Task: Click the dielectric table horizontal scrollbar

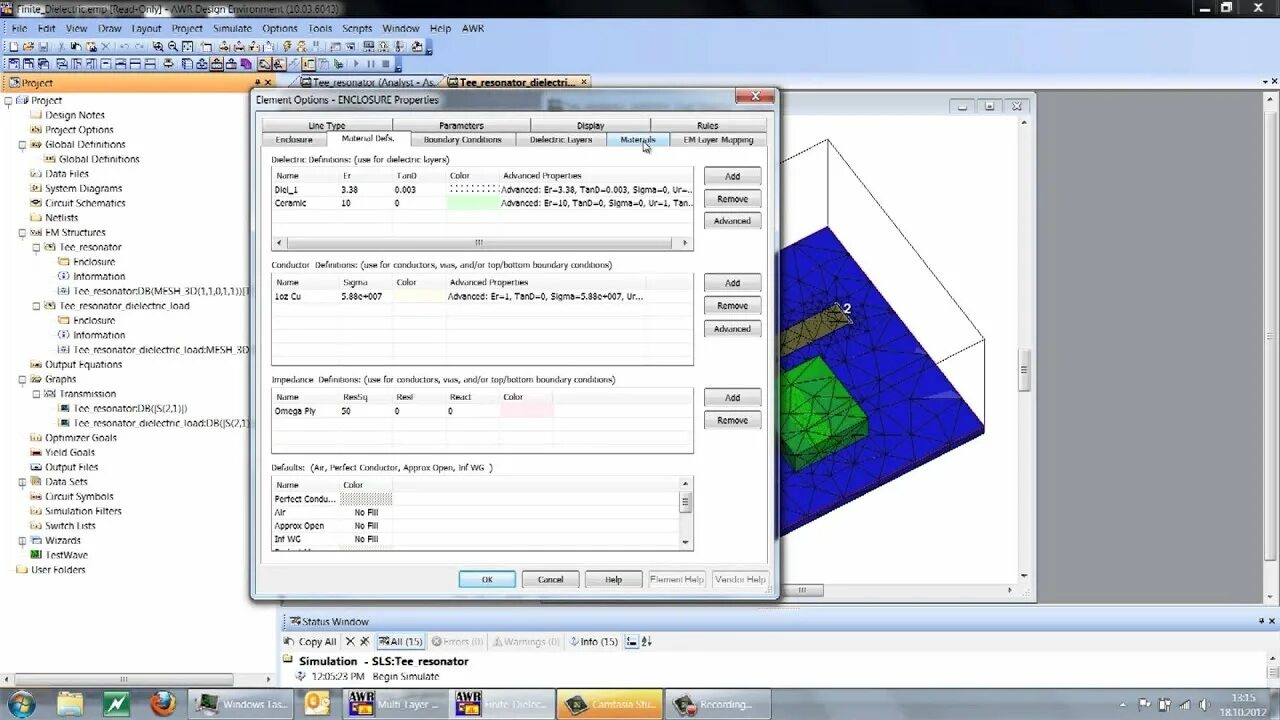Action: pyautogui.click(x=482, y=243)
